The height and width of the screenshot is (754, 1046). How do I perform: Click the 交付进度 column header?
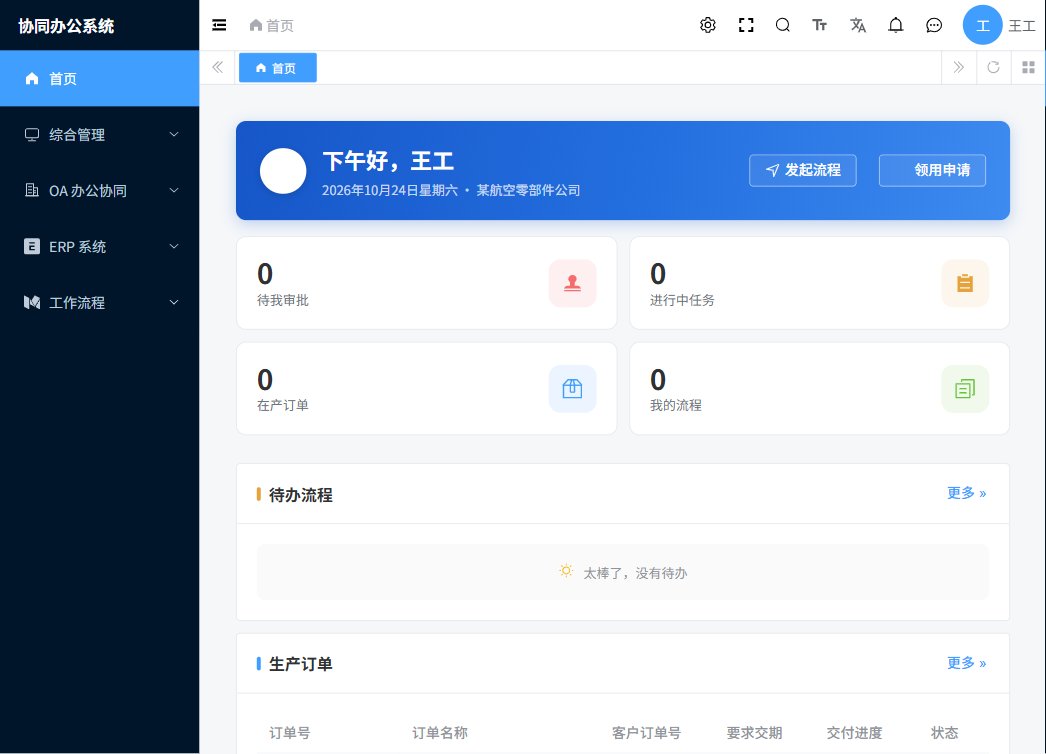click(855, 733)
